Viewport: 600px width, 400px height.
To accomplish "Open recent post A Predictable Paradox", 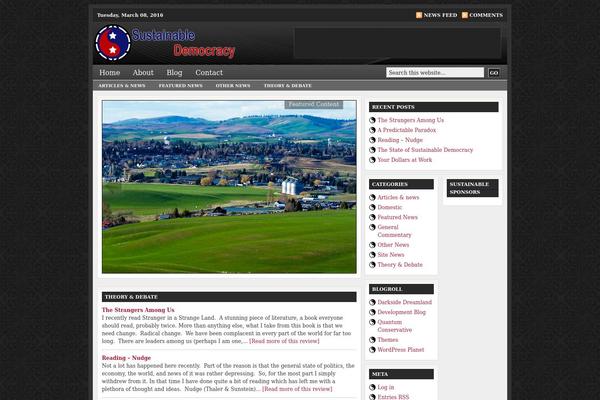I will click(406, 130).
